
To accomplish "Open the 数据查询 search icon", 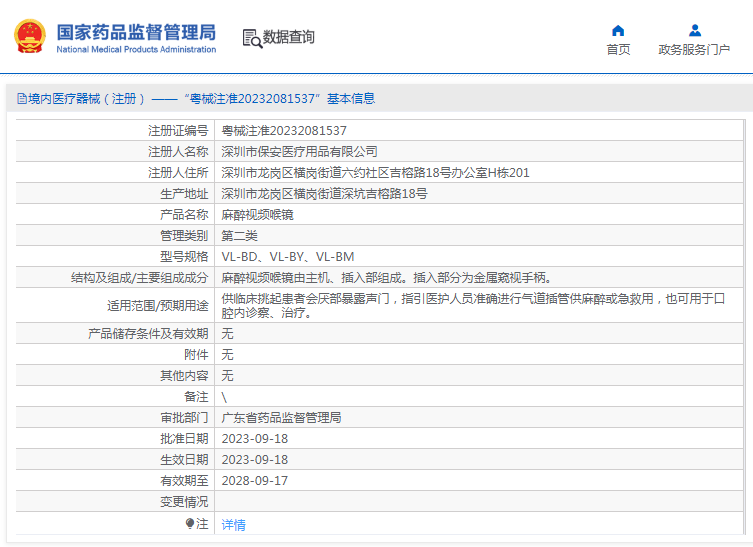I will tap(252, 38).
